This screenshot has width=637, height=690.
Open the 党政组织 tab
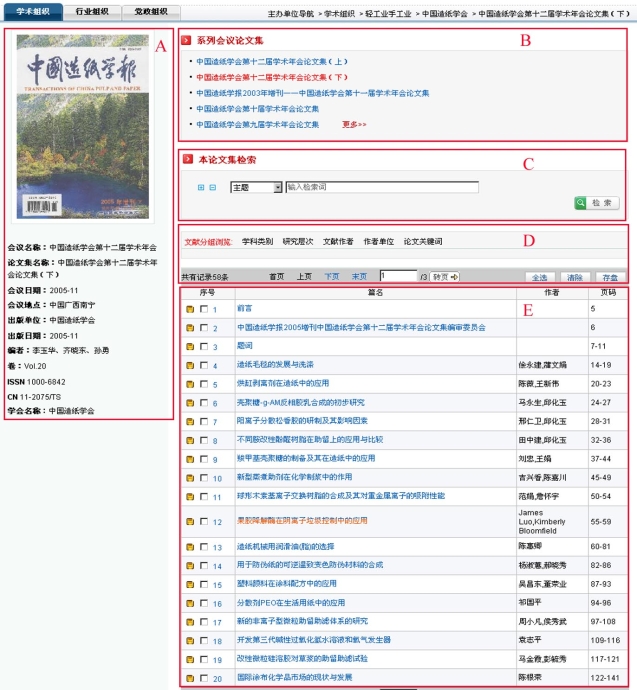151,11
